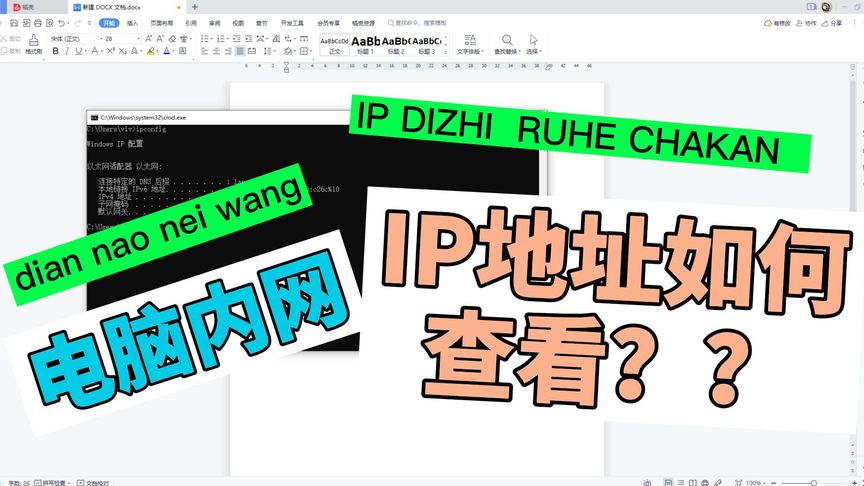Open a new document tab with plus
The image size is (864, 486).
(x=195, y=7)
